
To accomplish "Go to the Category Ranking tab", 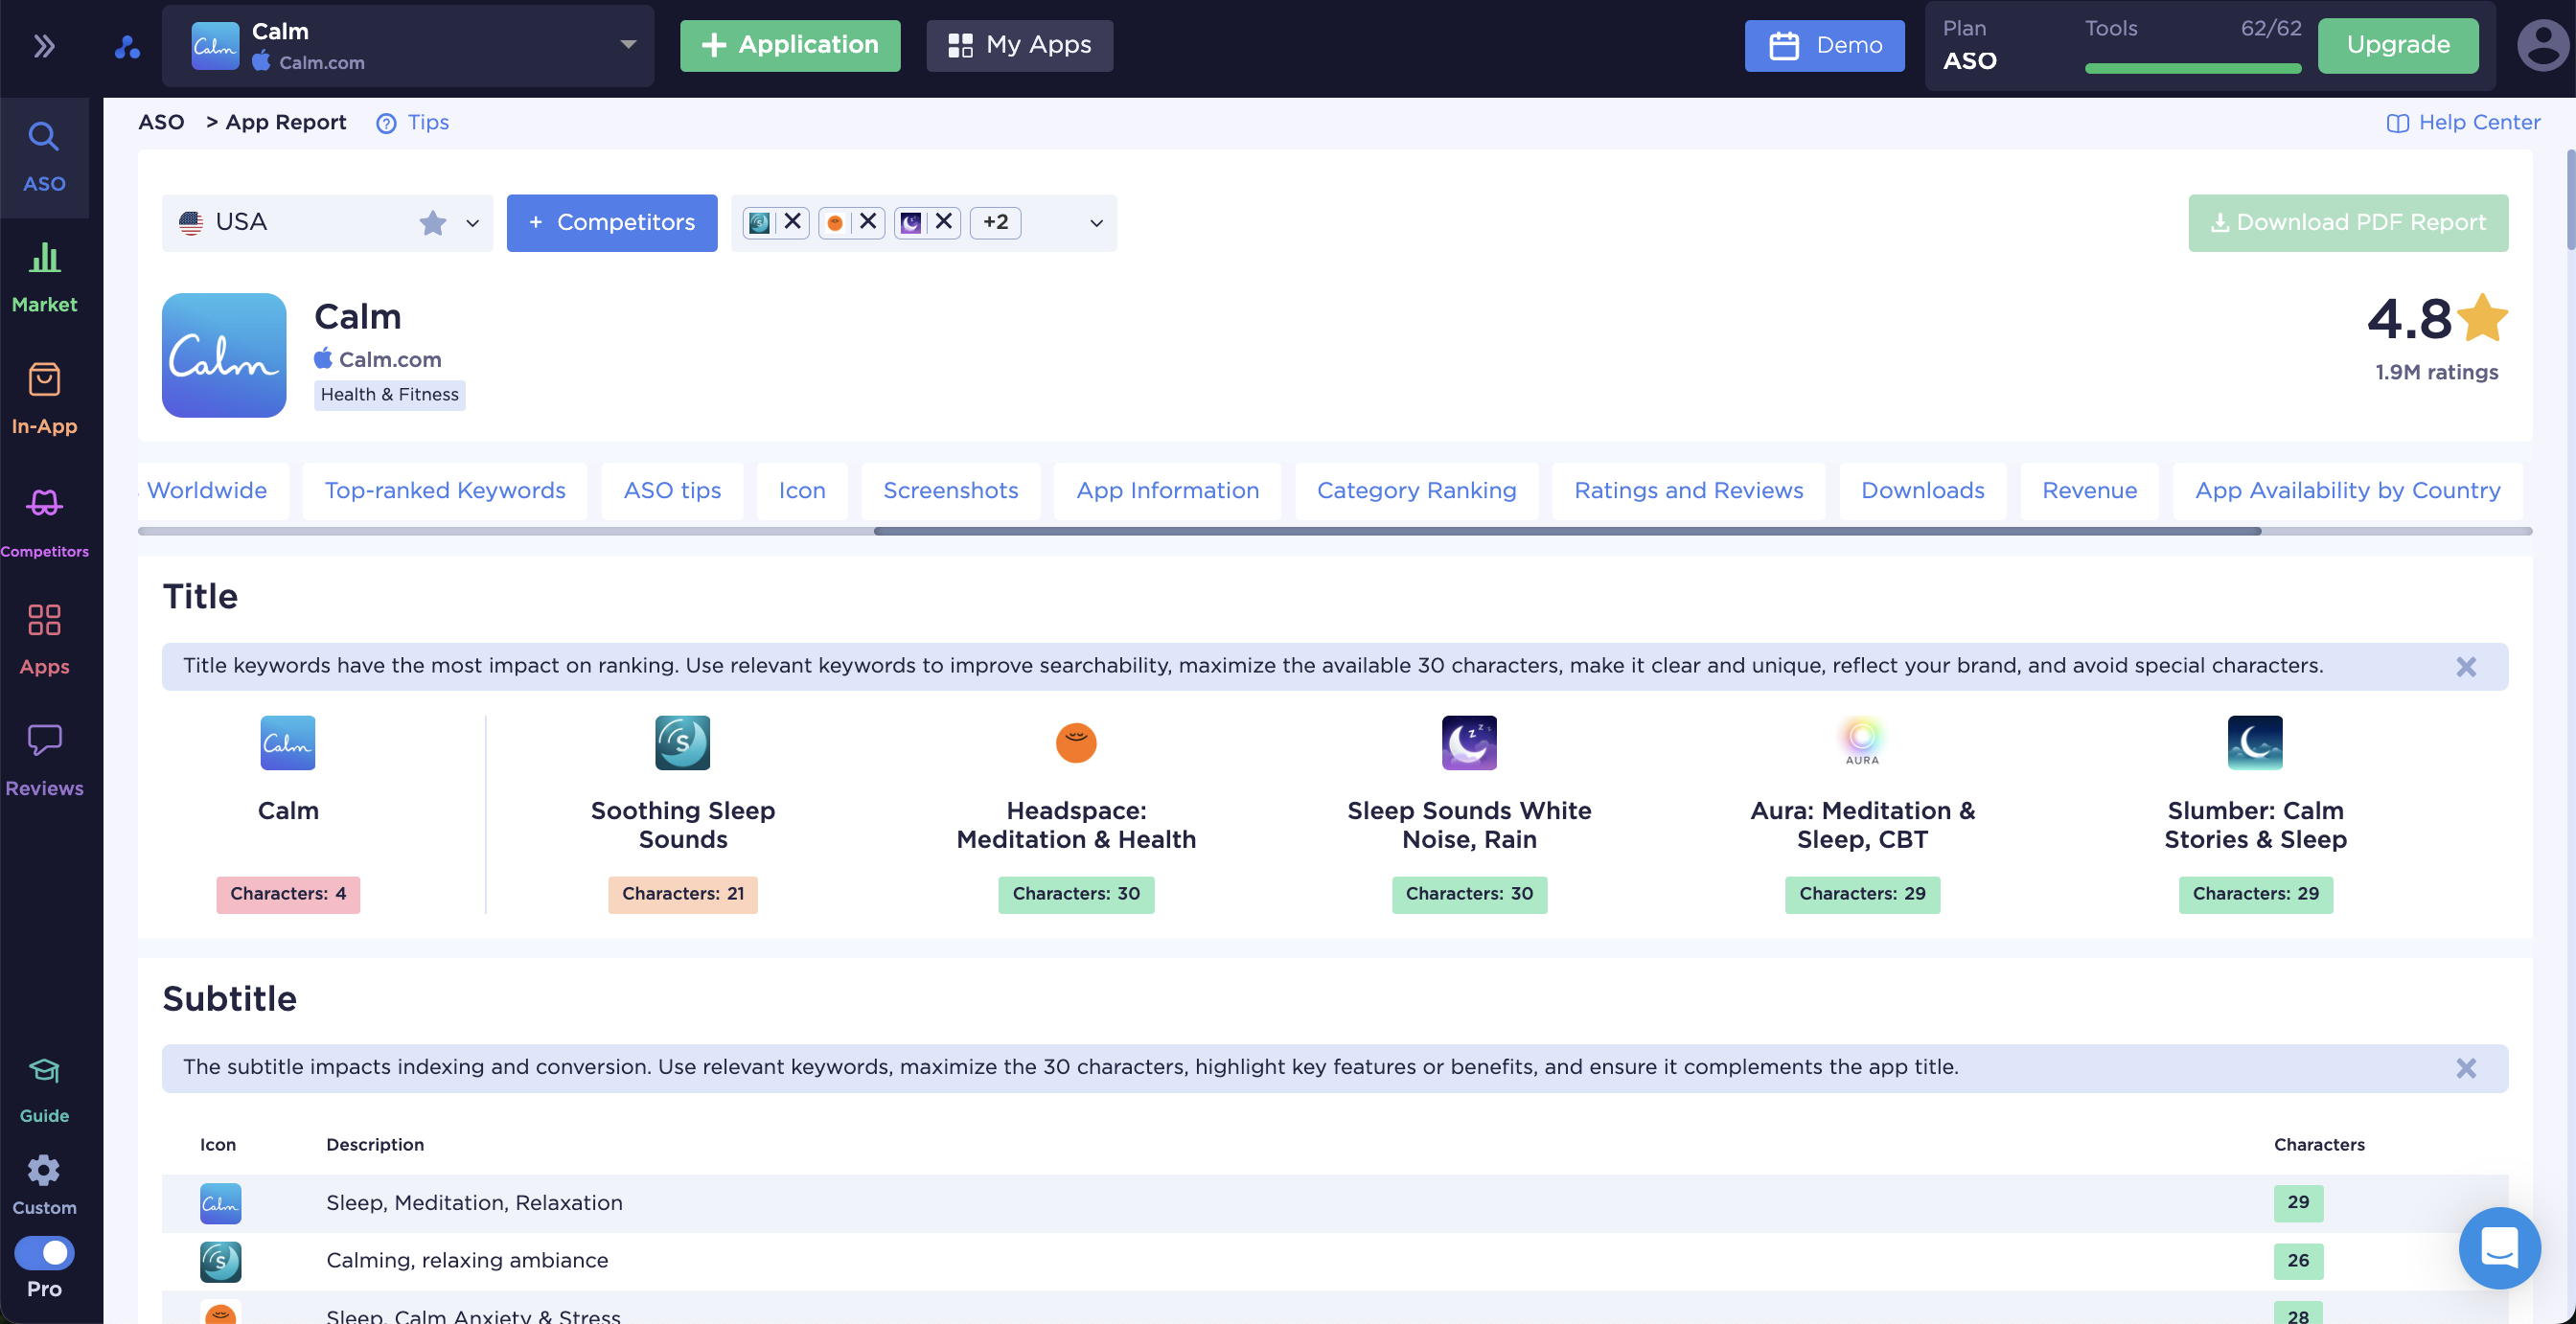I will (1417, 491).
